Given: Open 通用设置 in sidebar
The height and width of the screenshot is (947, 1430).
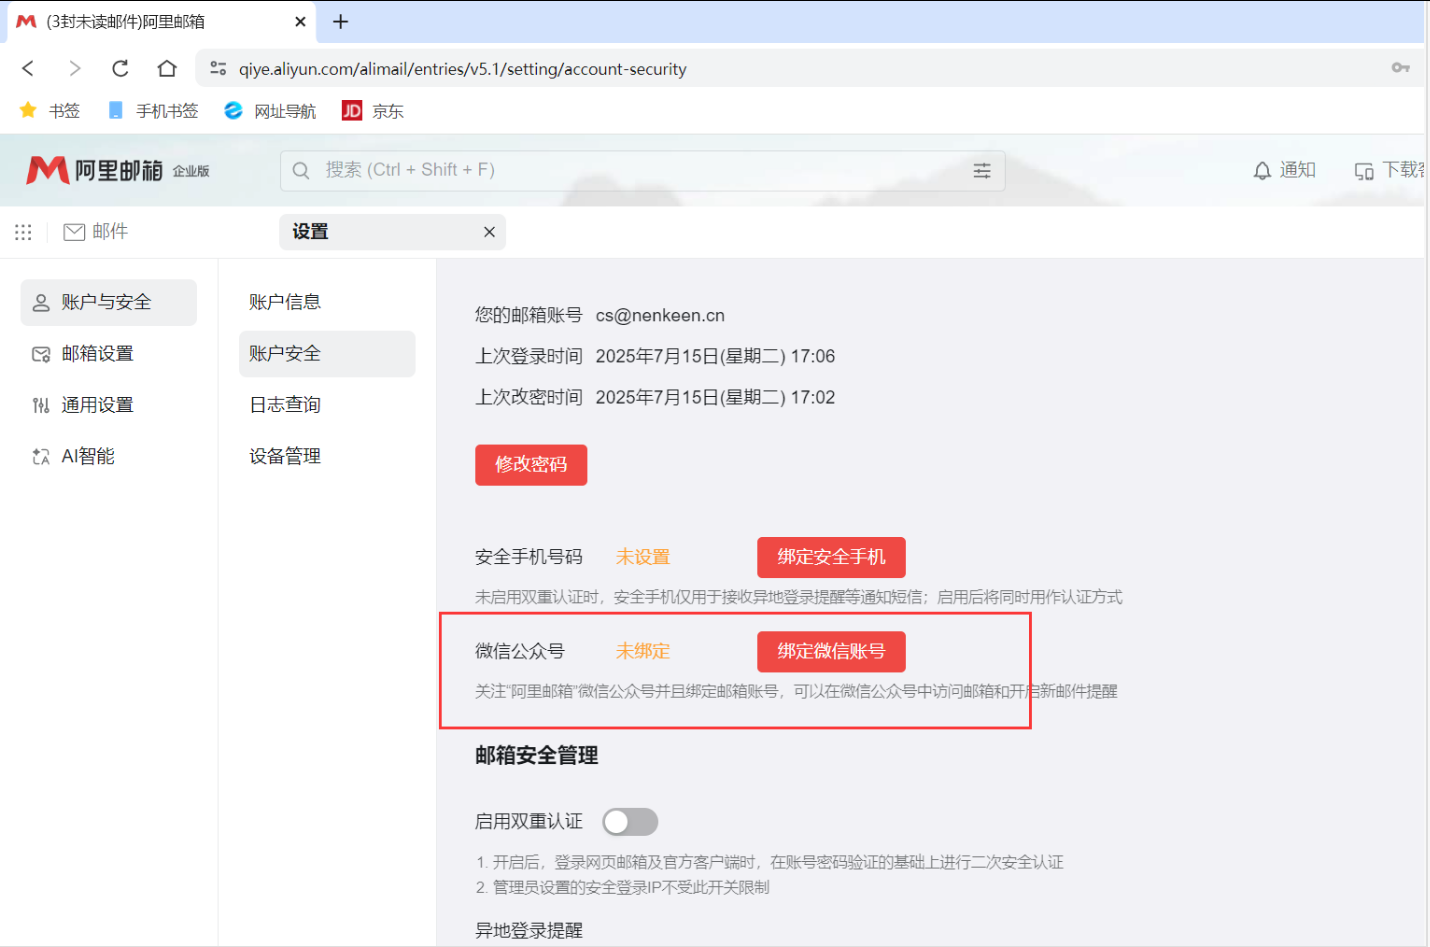Looking at the screenshot, I should 109,405.
